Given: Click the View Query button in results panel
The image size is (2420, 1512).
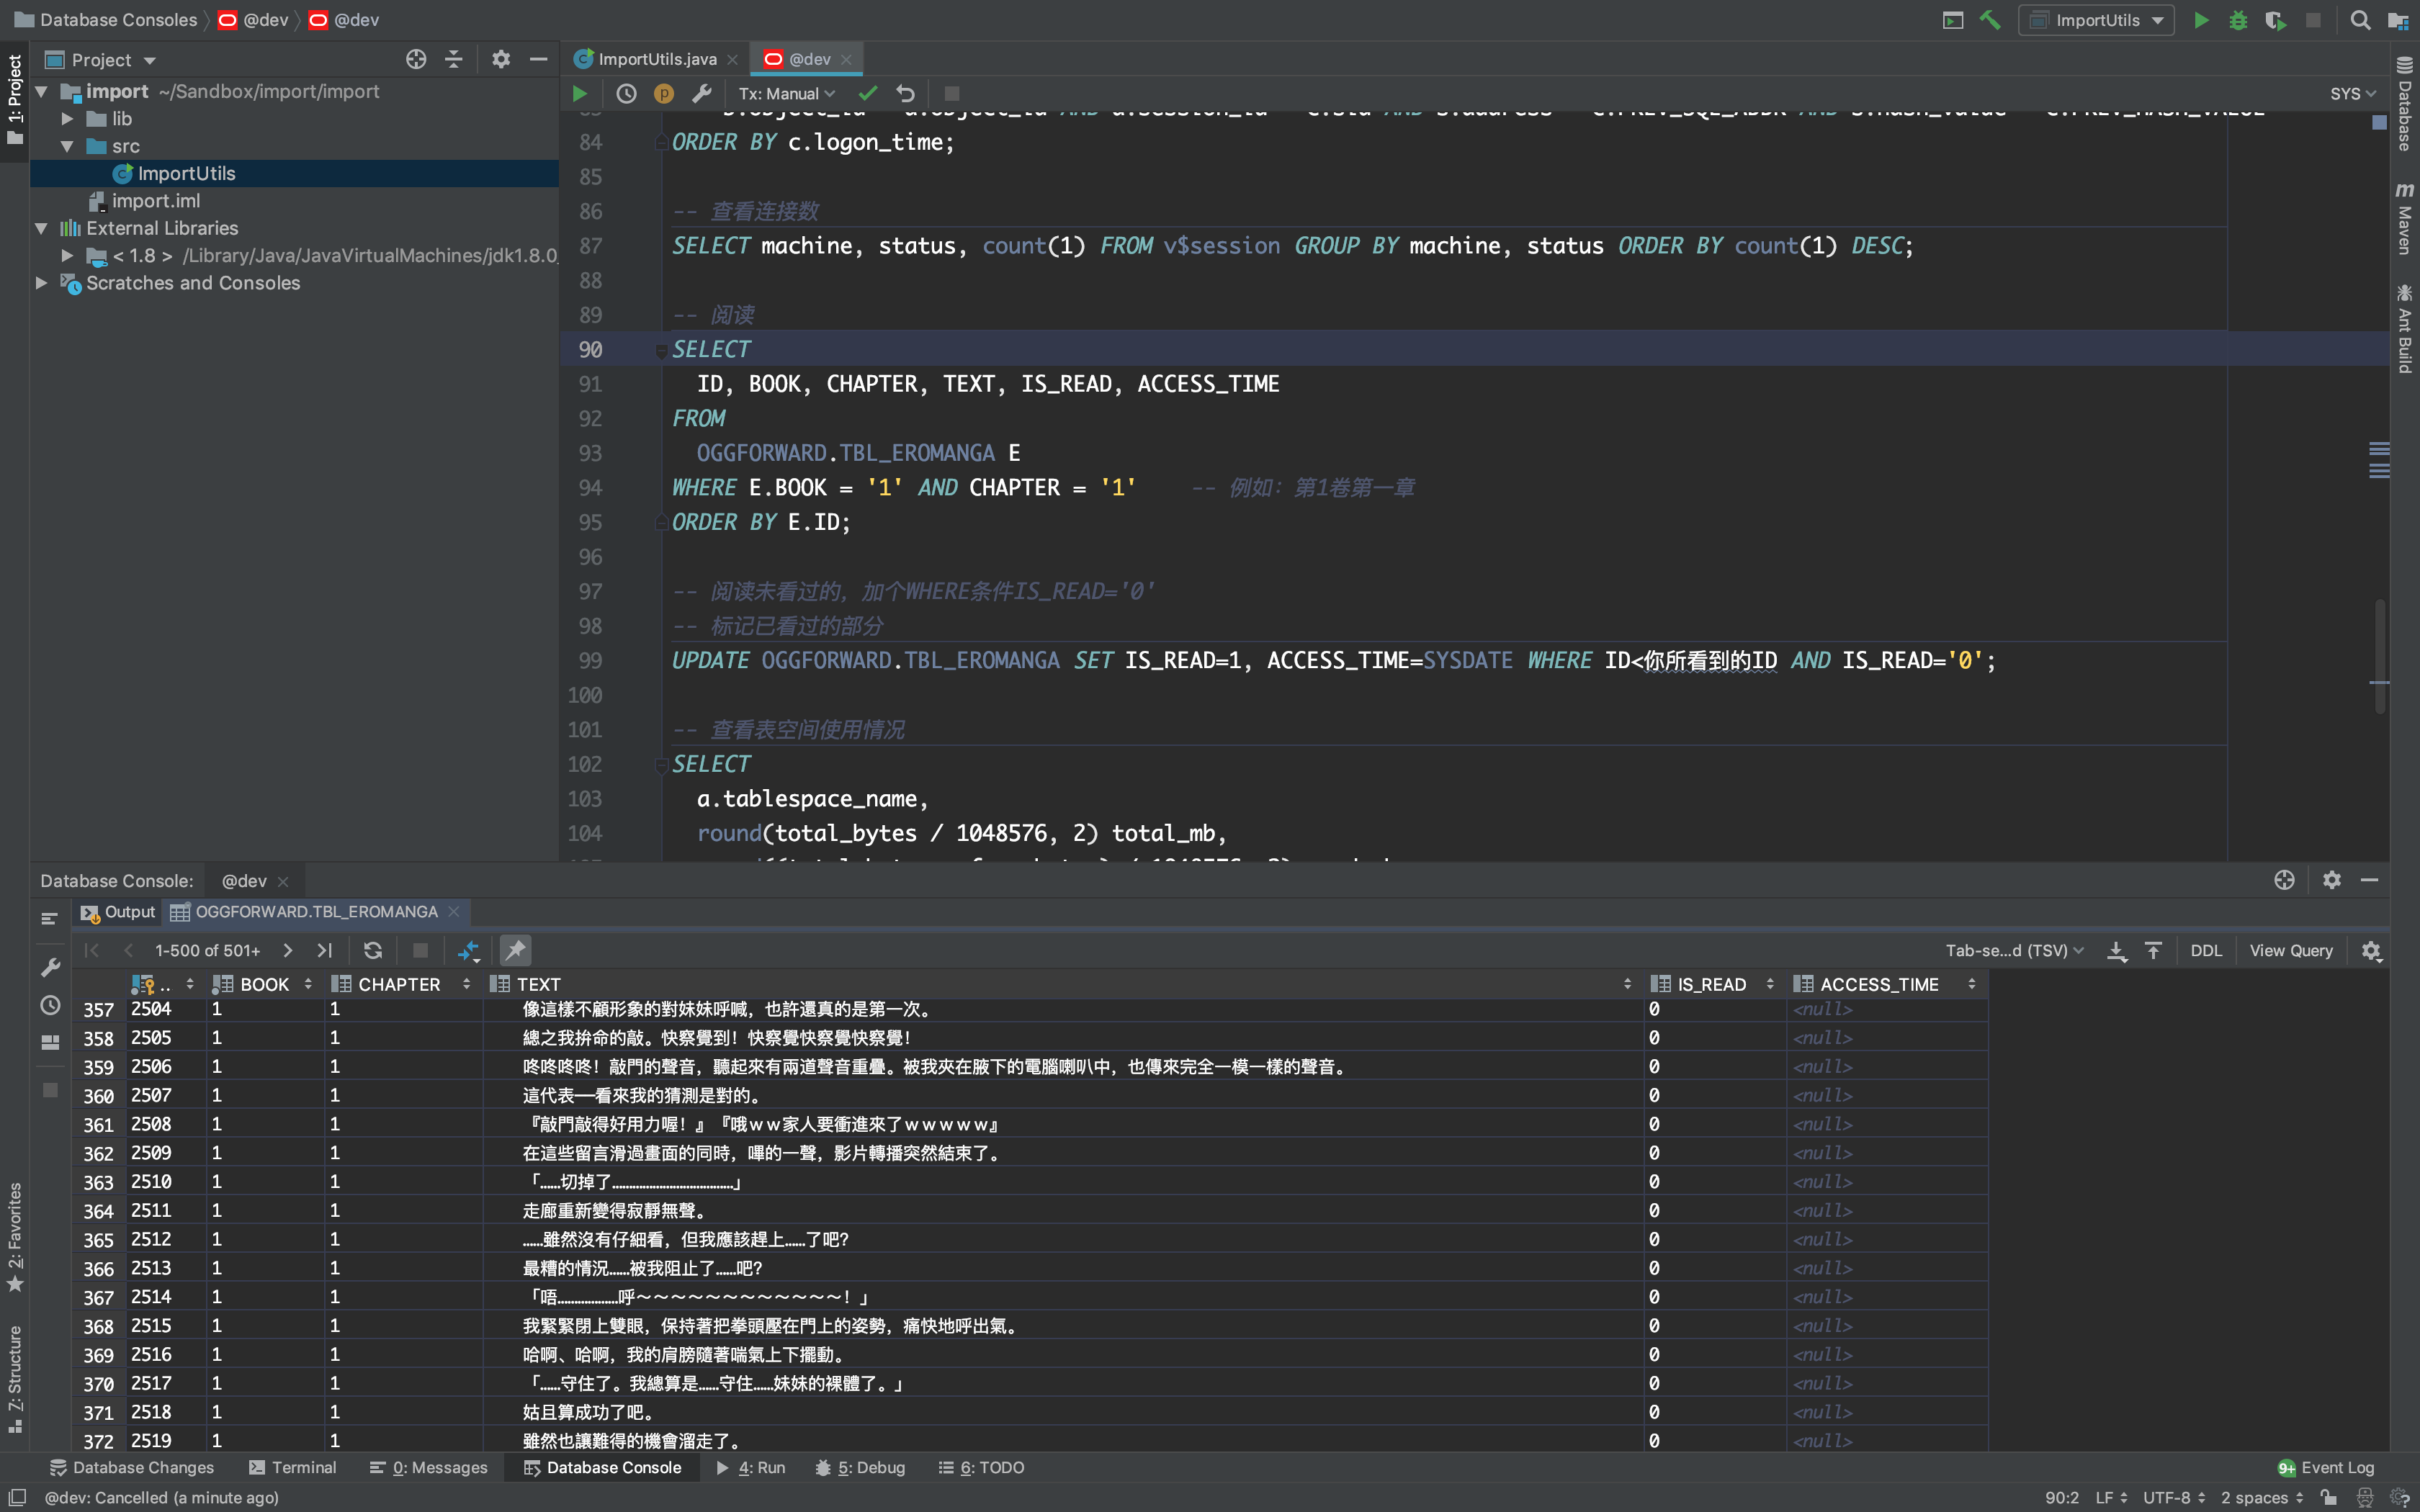Looking at the screenshot, I should point(2291,950).
